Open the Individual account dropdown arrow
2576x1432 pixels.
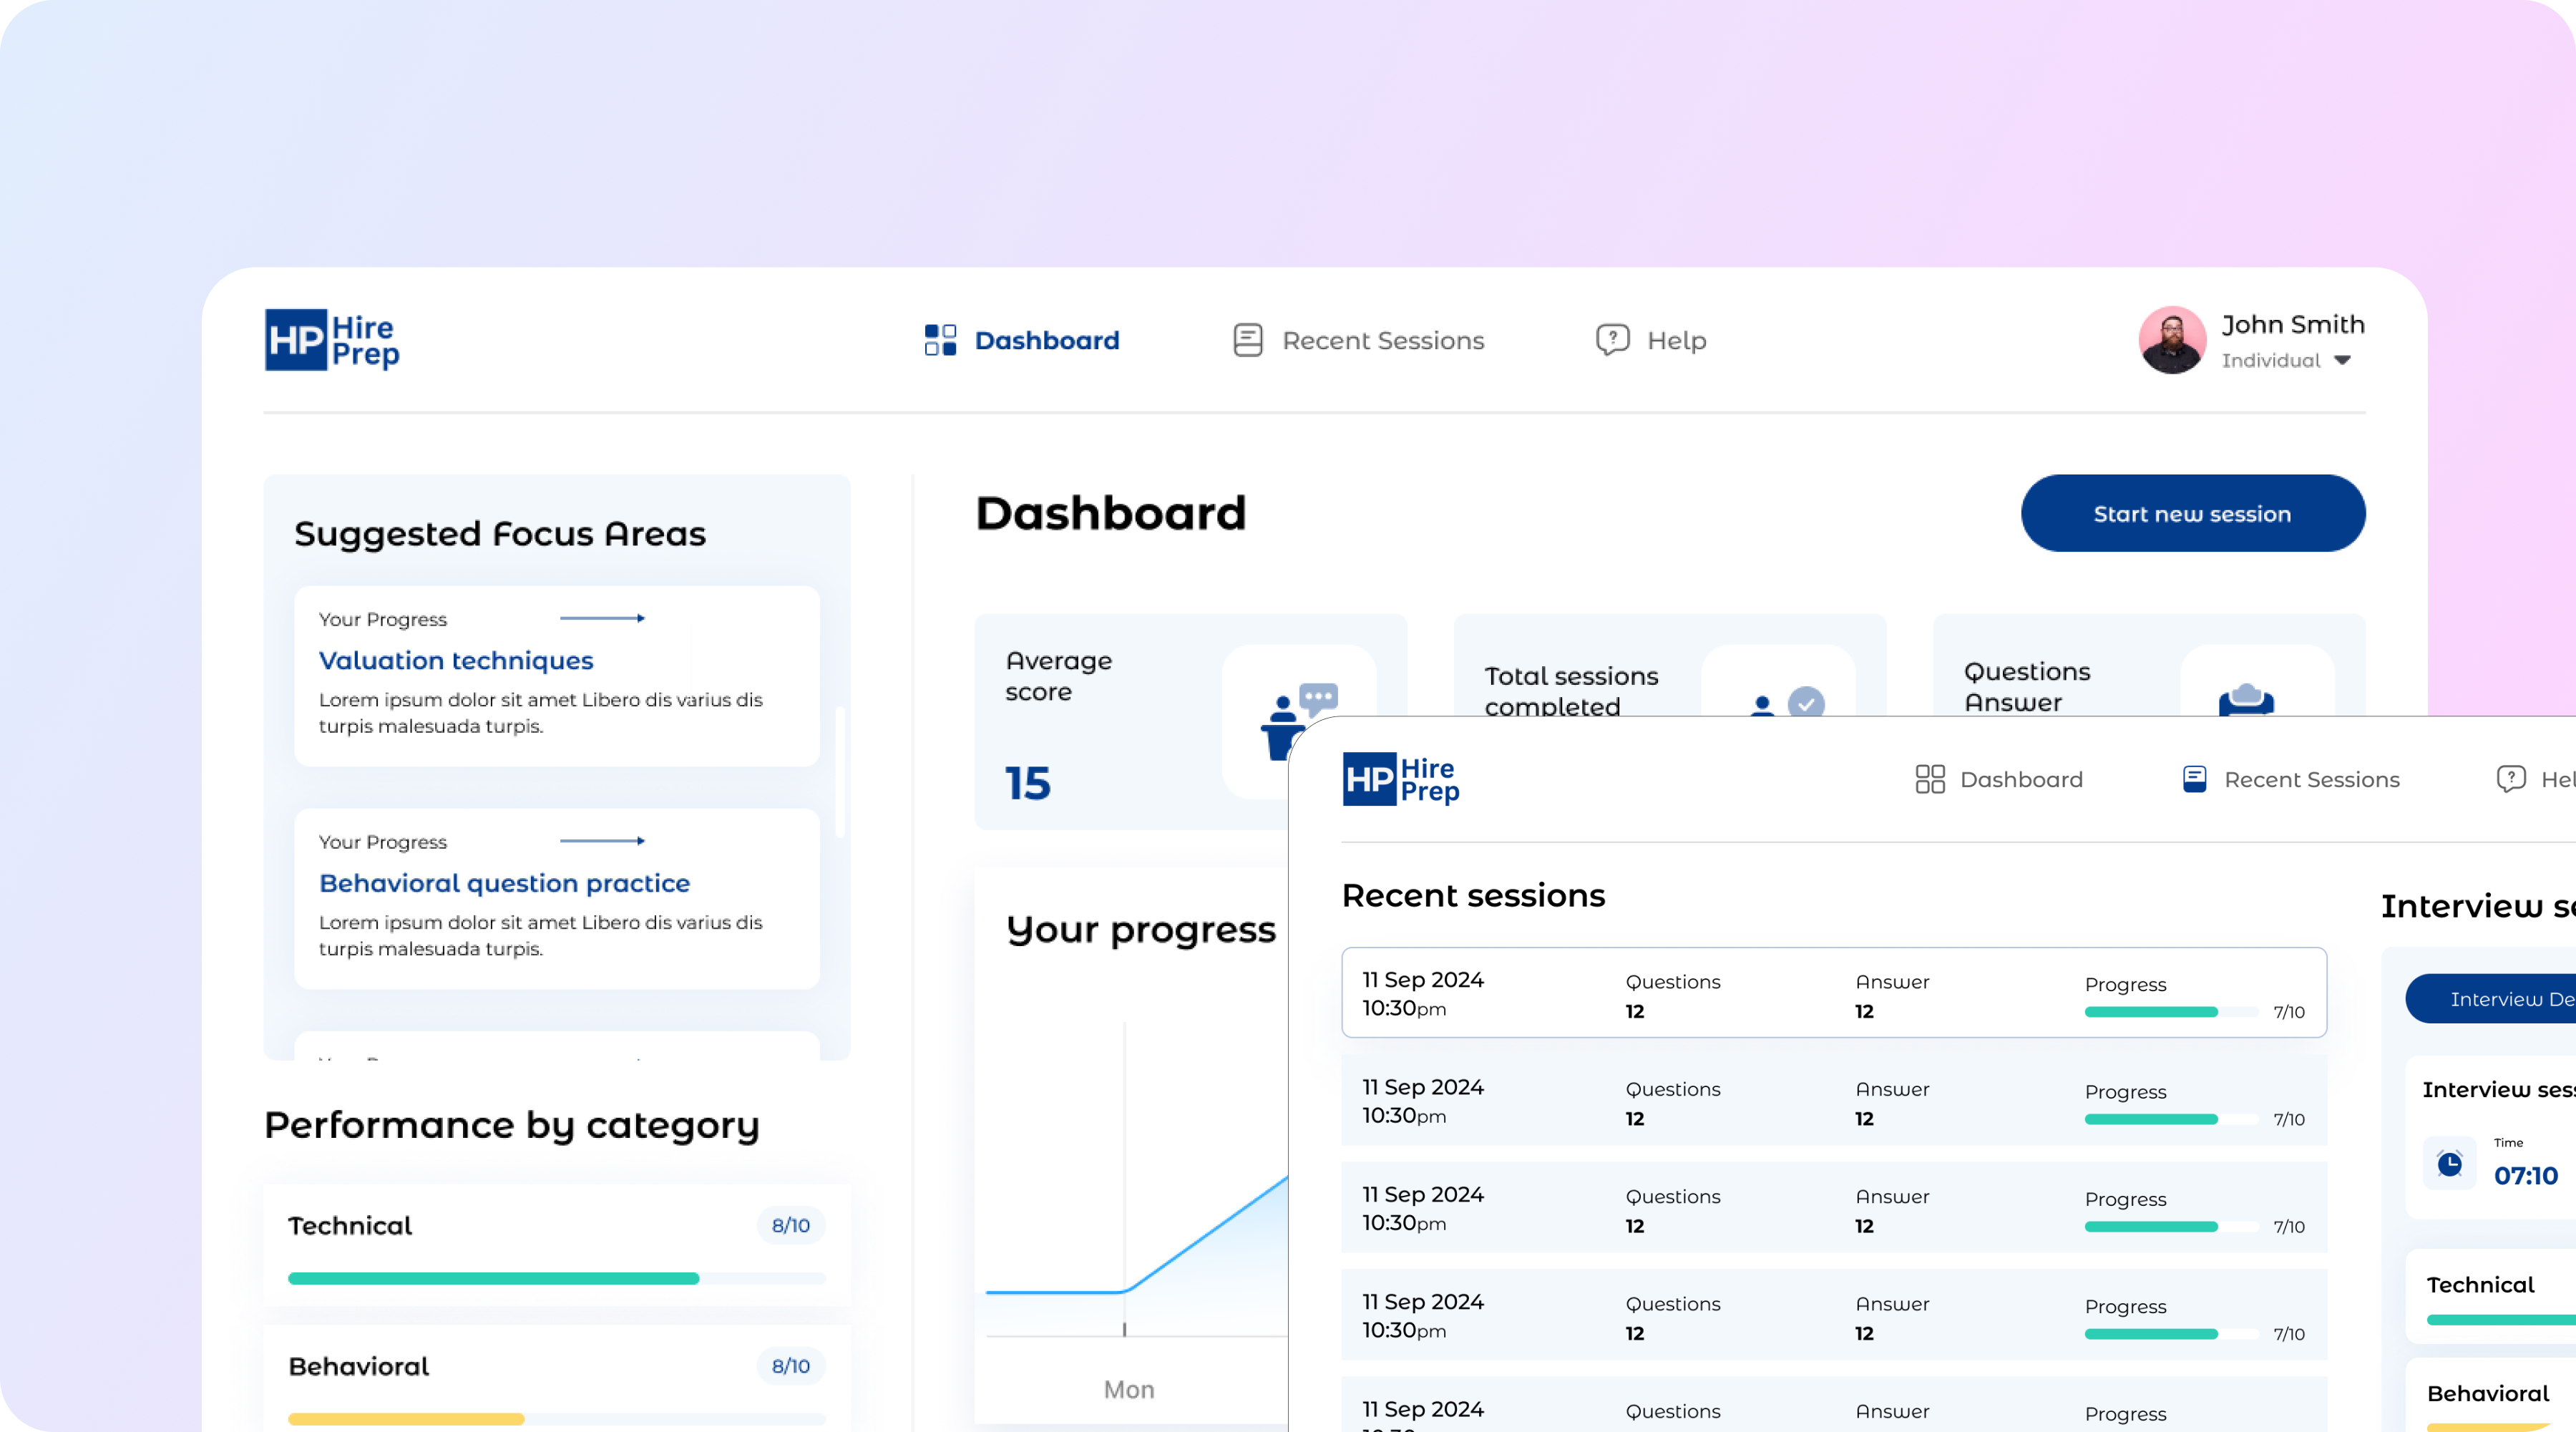[2342, 360]
